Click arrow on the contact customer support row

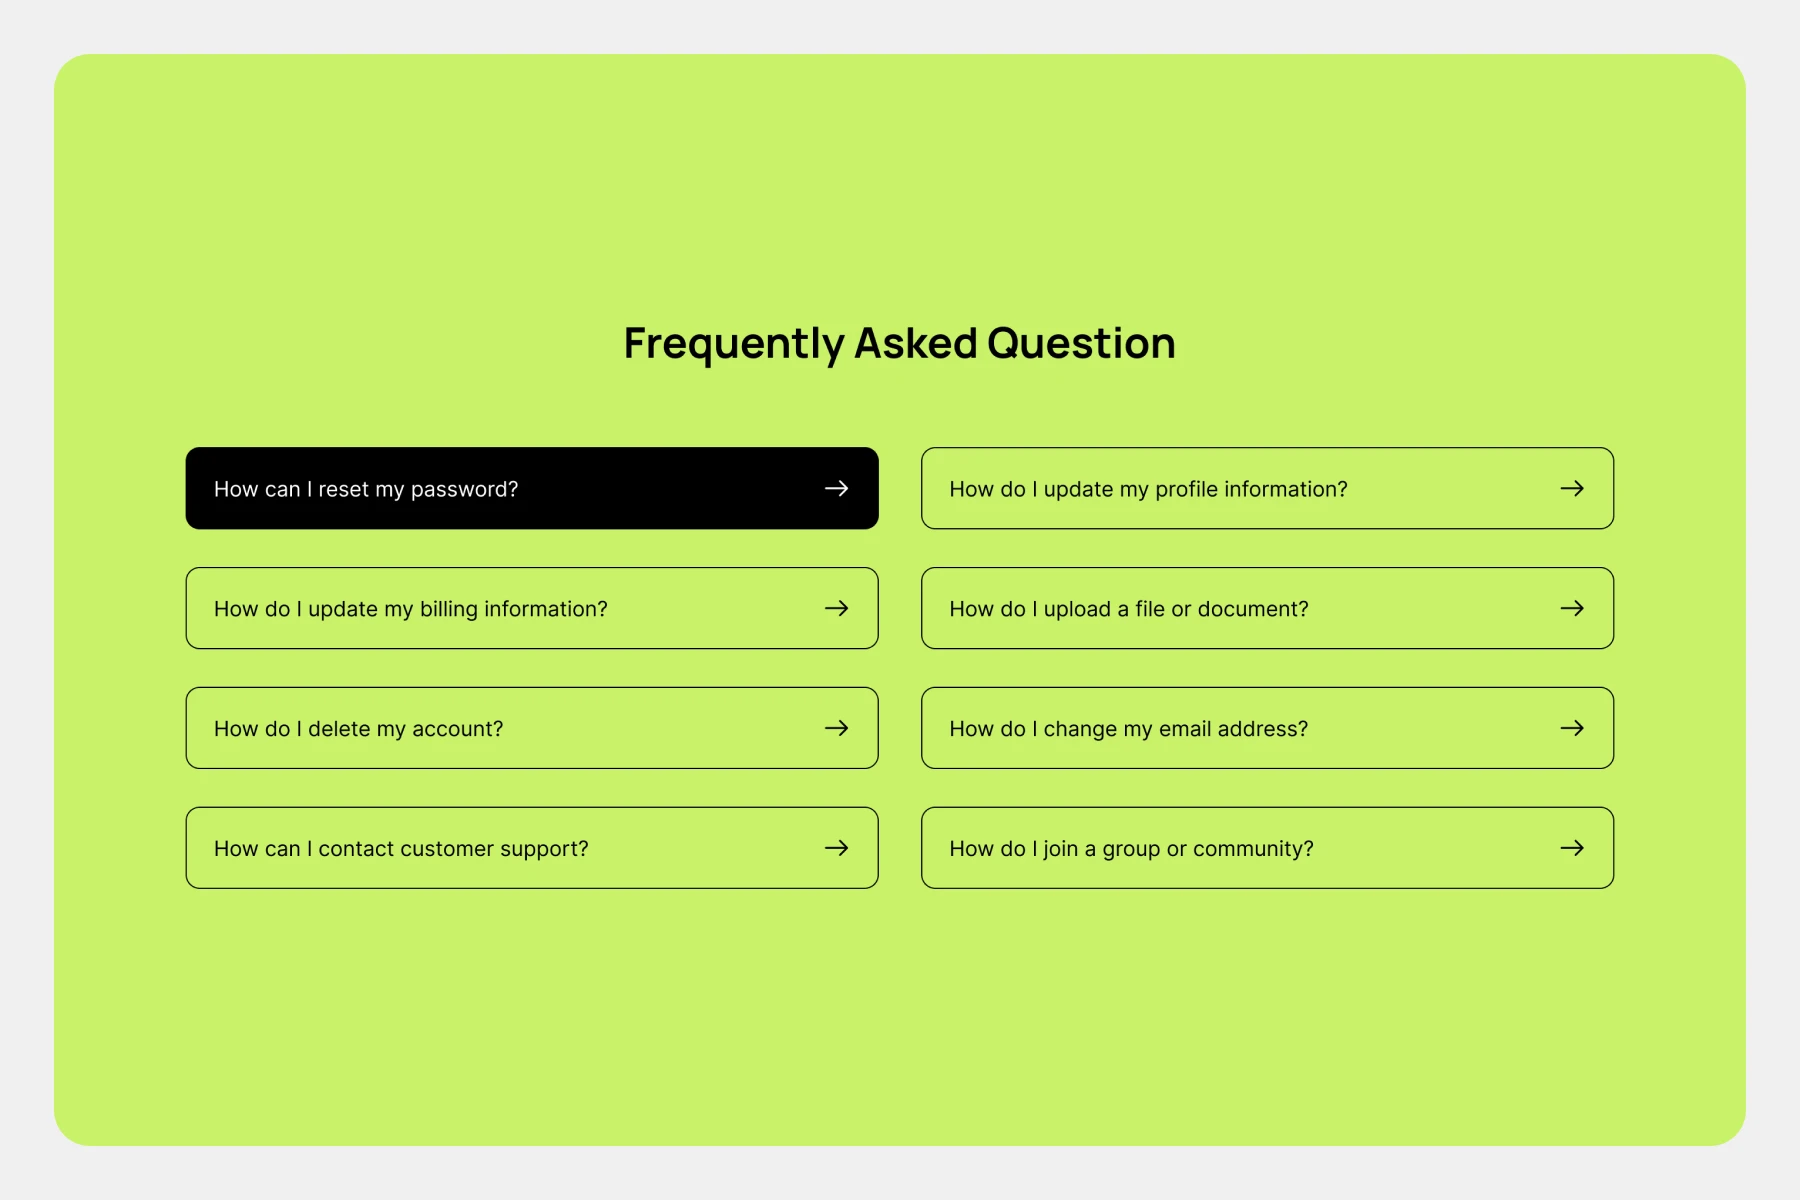(836, 848)
